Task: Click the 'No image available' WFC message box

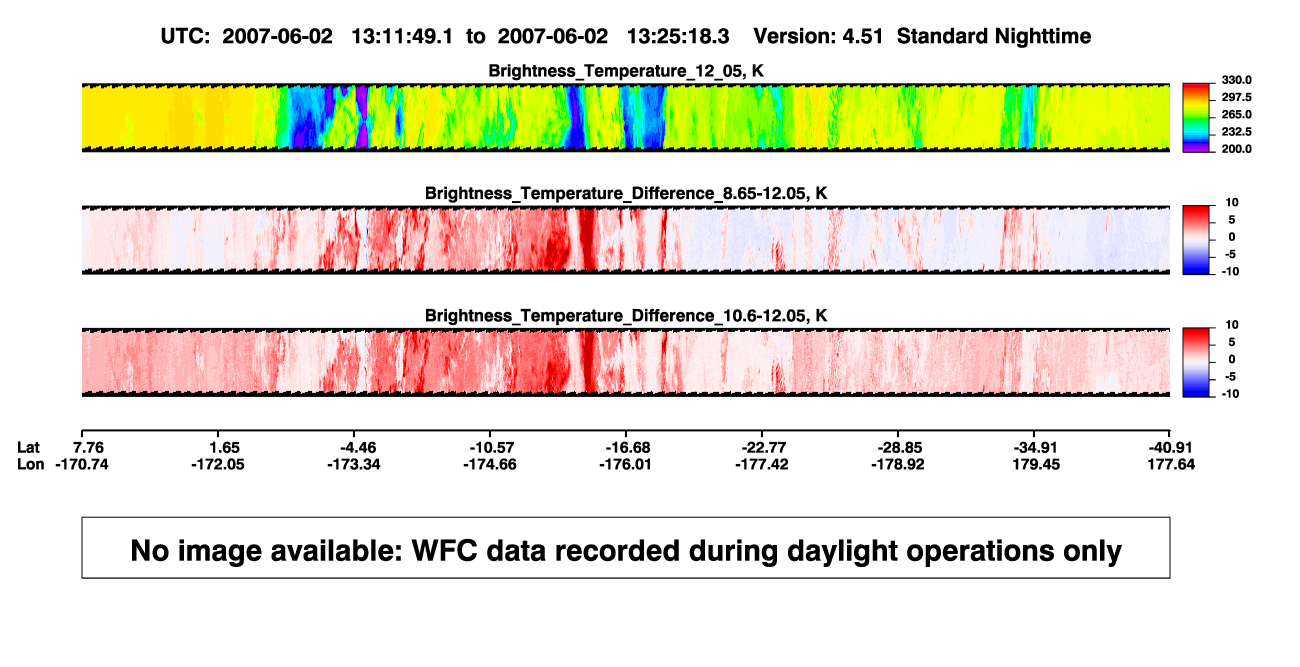Action: click(x=626, y=547)
